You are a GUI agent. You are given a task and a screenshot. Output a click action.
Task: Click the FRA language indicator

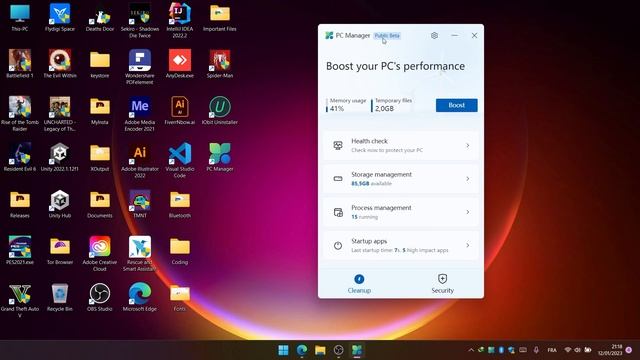[x=552, y=350]
